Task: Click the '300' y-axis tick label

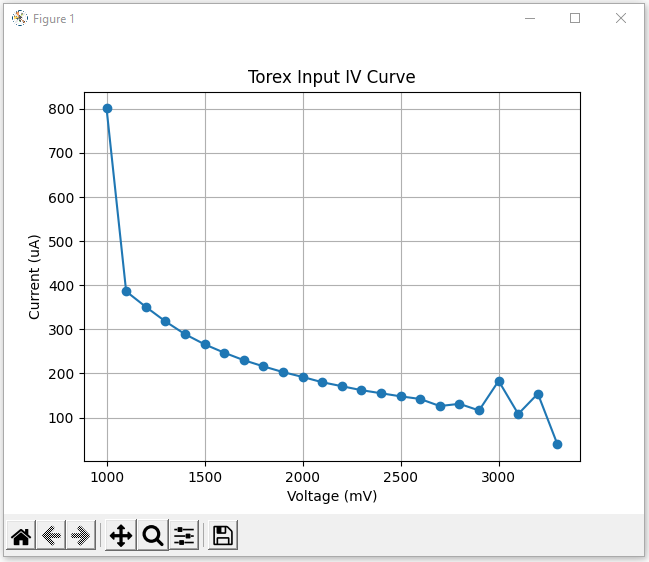Action: click(61, 330)
